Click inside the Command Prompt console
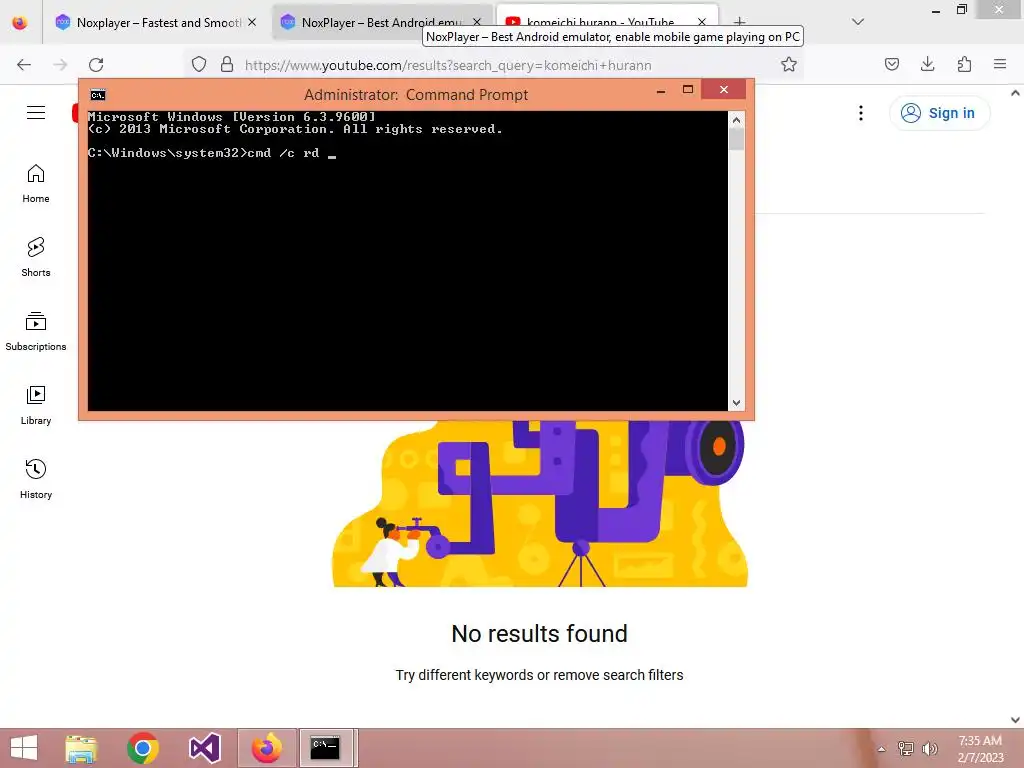Viewport: 1024px width, 768px height. (408, 261)
